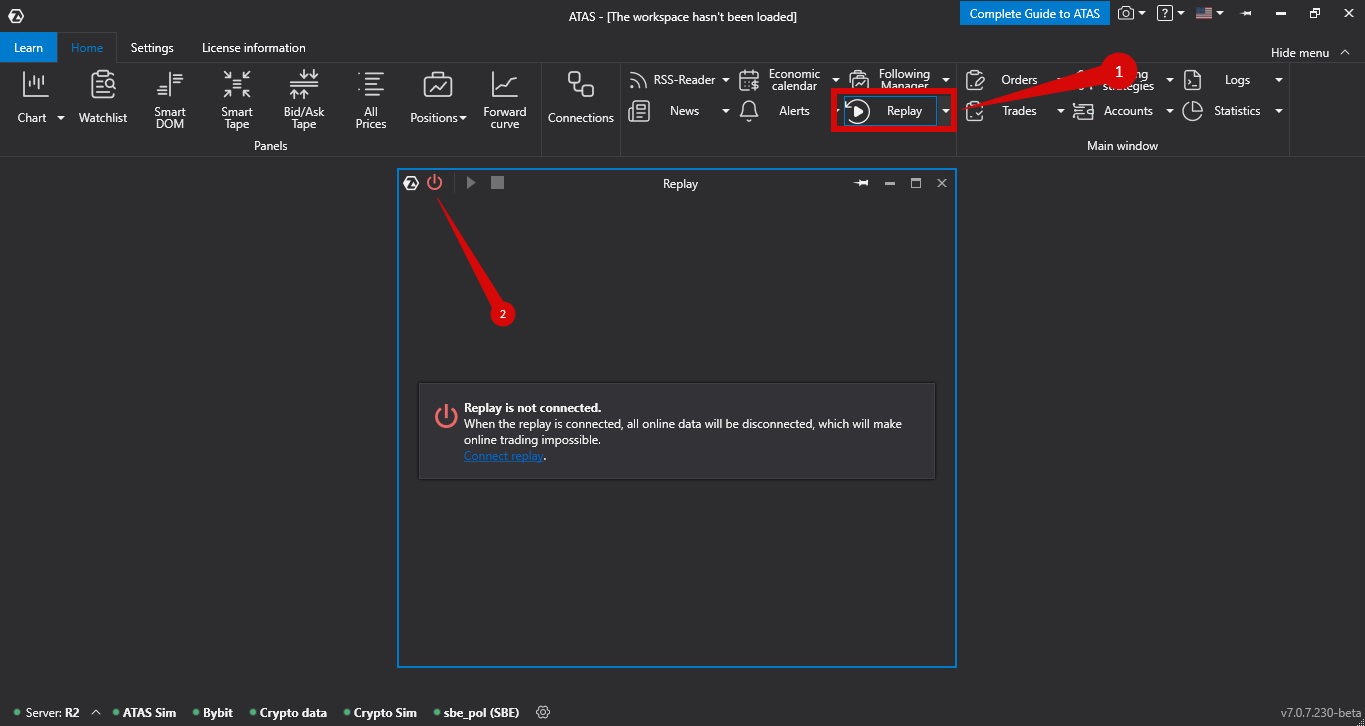Open the Watchlist panel
Image resolution: width=1365 pixels, height=726 pixels.
tap(103, 98)
